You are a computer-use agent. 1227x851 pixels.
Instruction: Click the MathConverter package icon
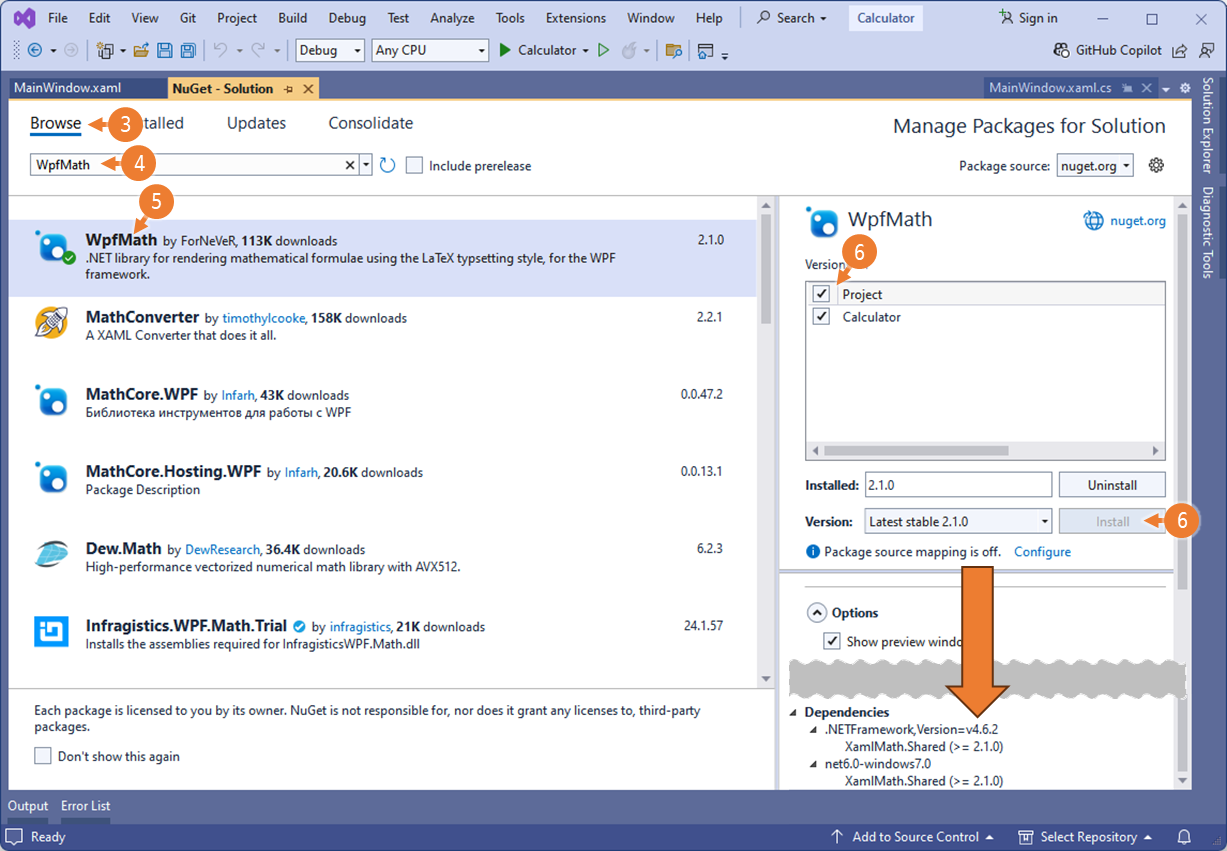point(51,322)
